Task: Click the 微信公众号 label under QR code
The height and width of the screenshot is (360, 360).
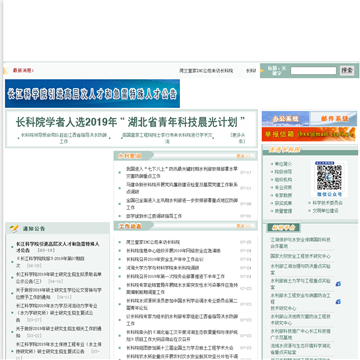Action: [x=329, y=194]
